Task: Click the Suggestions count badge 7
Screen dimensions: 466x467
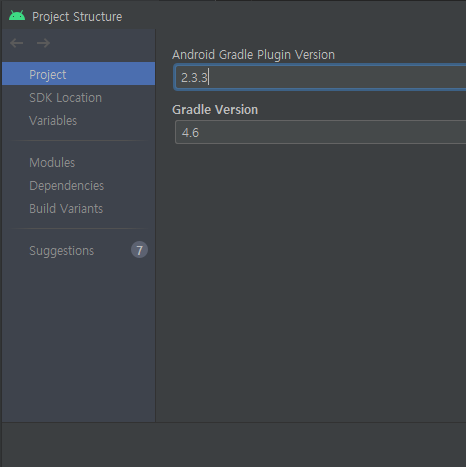Action: click(139, 250)
